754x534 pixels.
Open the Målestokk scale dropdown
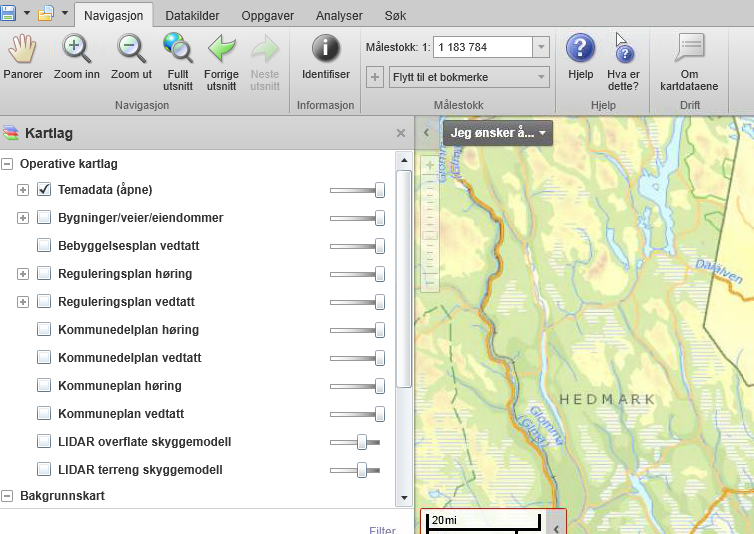pyautogui.click(x=541, y=47)
